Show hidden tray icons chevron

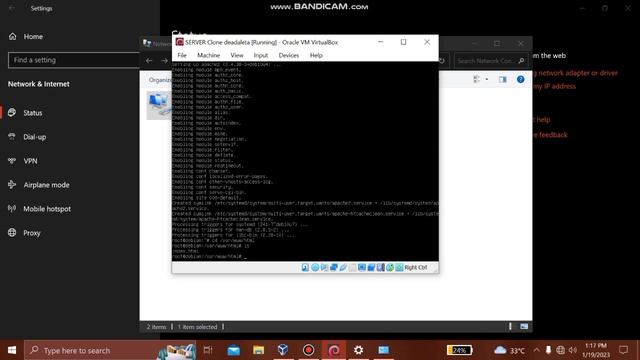[536, 350]
